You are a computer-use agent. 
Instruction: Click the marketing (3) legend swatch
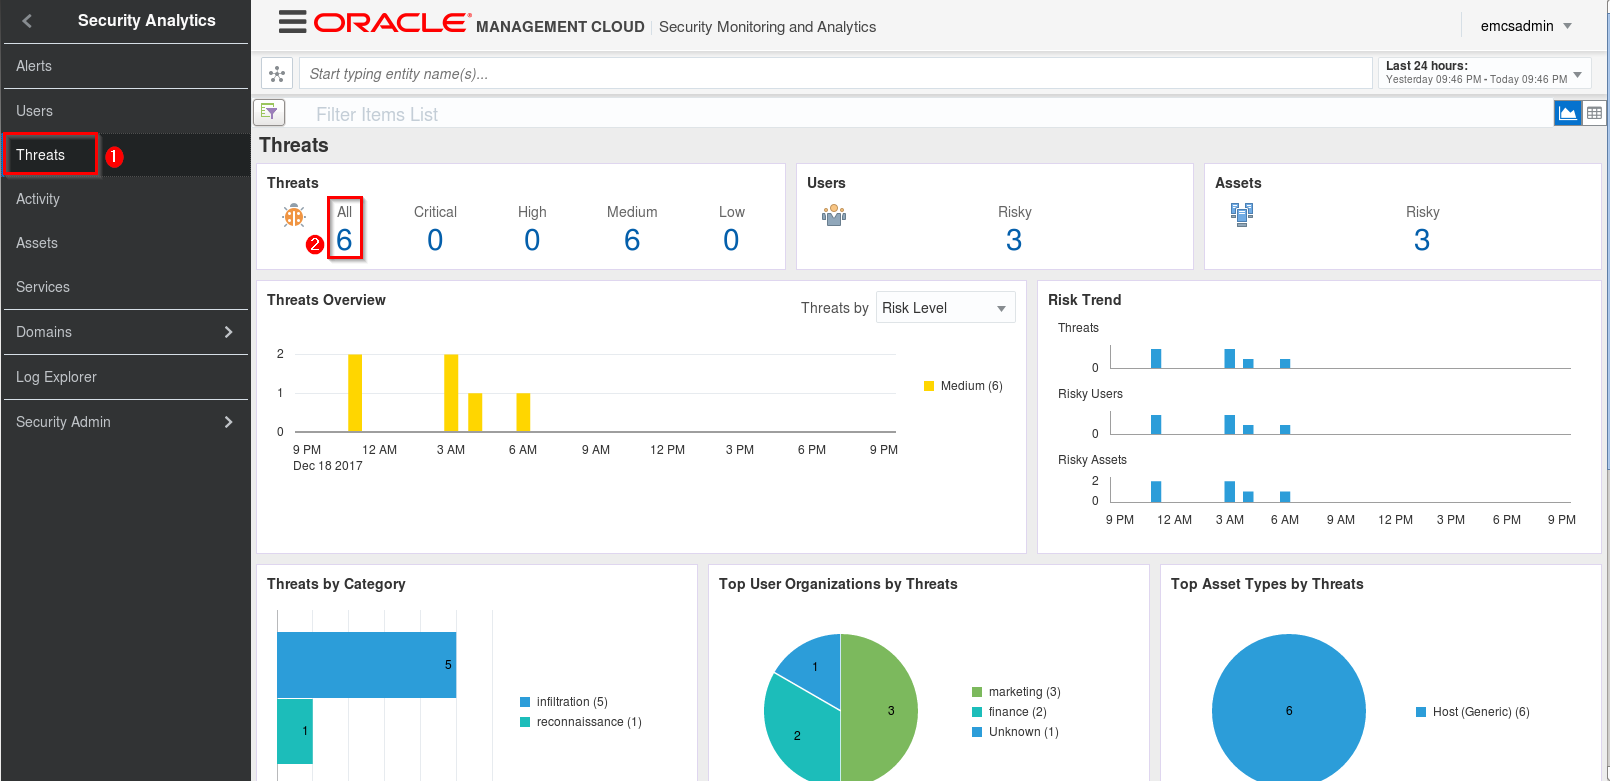point(977,692)
